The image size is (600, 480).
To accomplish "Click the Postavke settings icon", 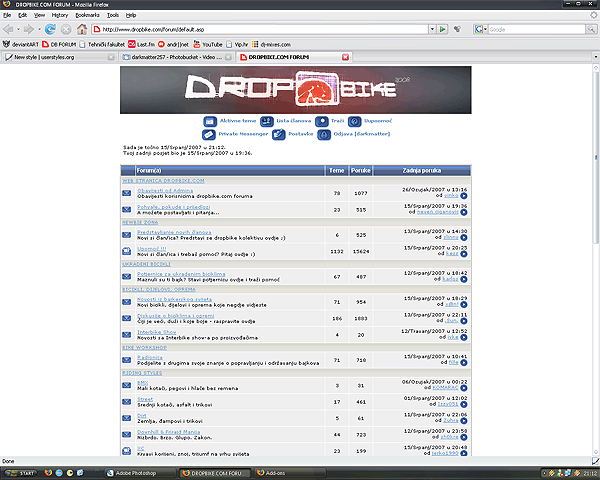I will point(279,135).
